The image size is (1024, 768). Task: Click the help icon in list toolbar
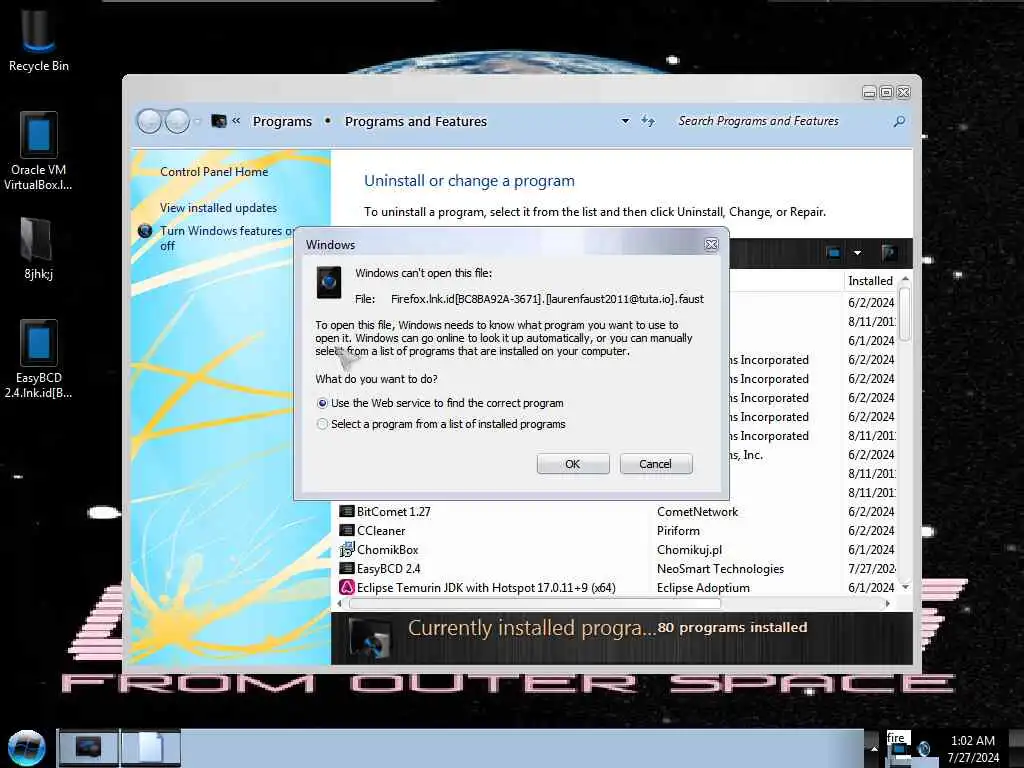point(888,253)
